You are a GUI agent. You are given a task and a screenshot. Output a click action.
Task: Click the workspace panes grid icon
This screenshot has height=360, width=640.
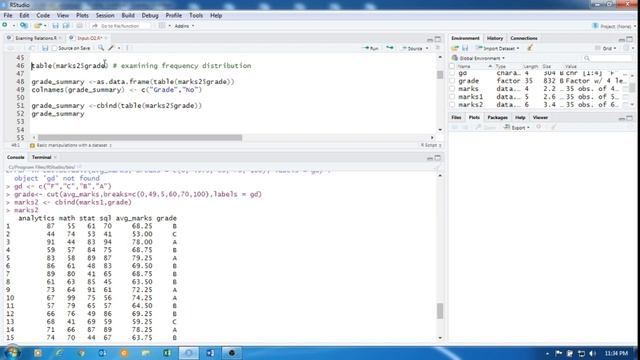click(x=162, y=26)
